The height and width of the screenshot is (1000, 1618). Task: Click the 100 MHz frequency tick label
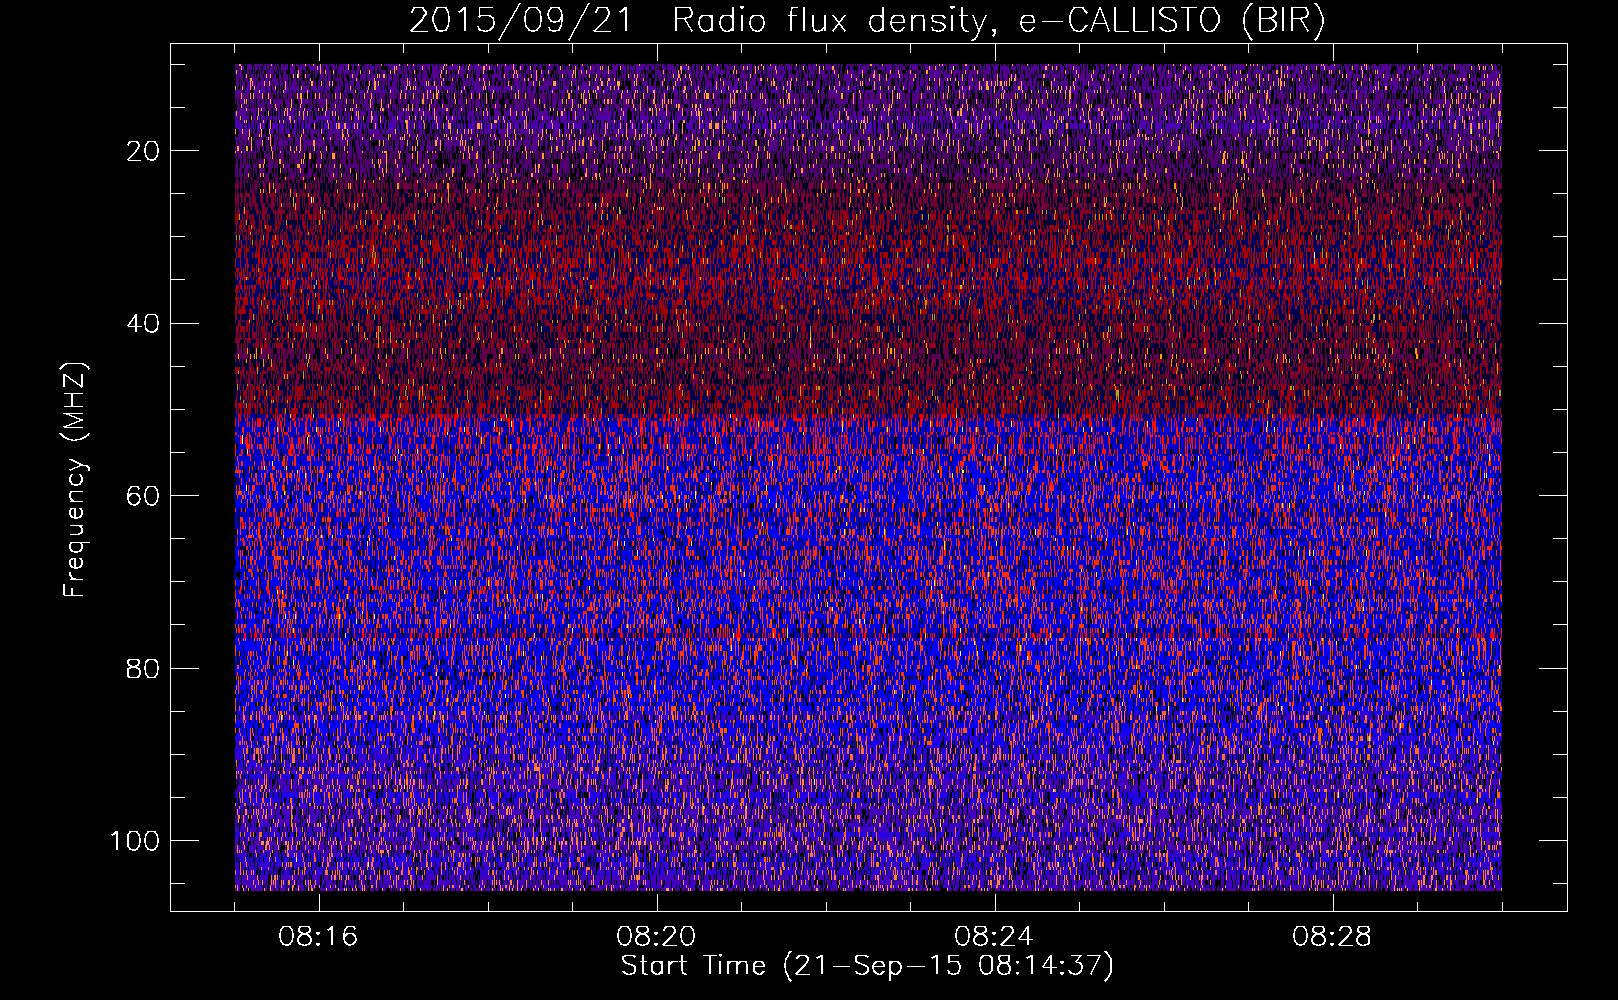click(135, 841)
